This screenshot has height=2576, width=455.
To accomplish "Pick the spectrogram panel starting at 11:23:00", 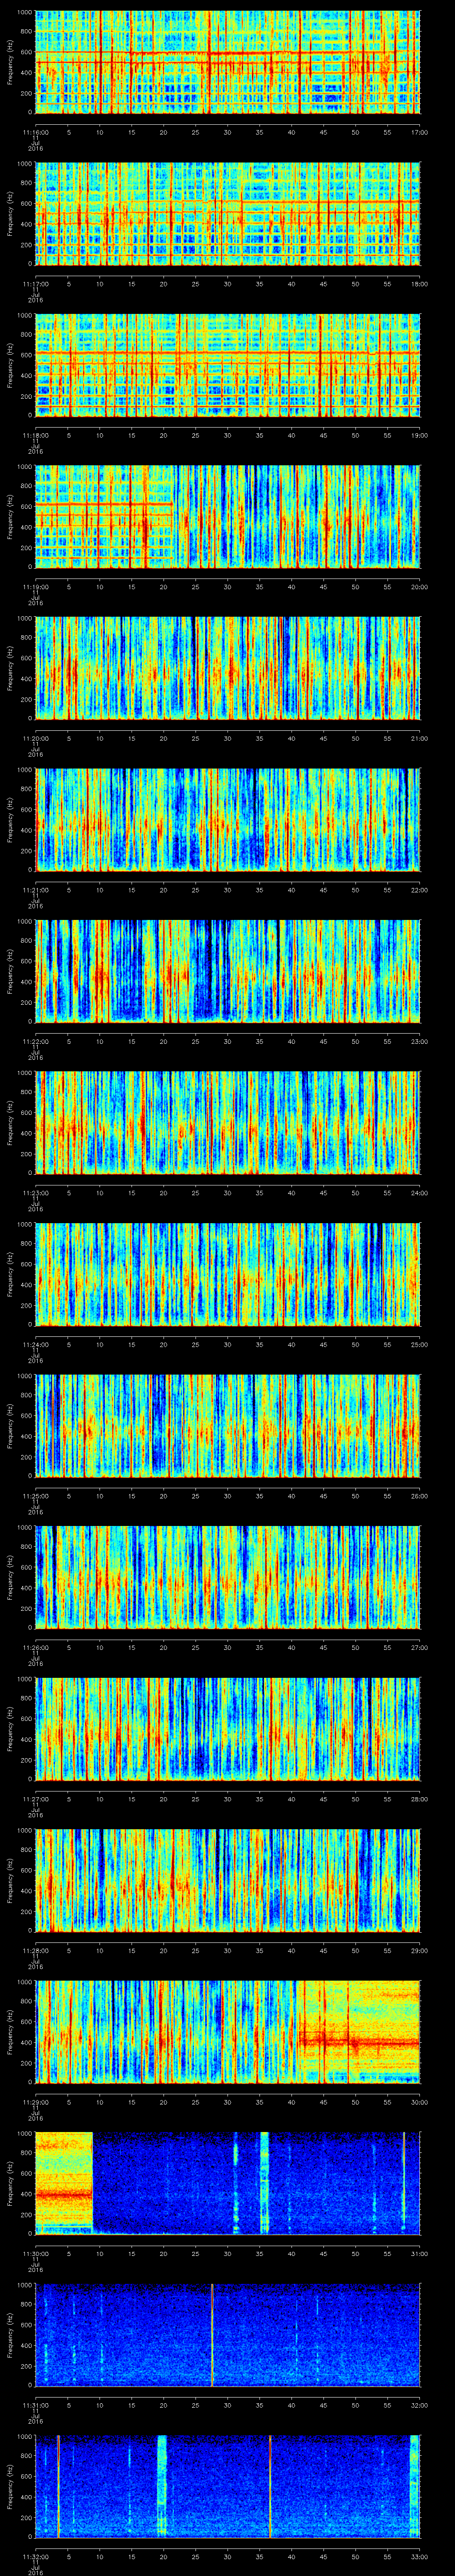I will click(x=228, y=1123).
